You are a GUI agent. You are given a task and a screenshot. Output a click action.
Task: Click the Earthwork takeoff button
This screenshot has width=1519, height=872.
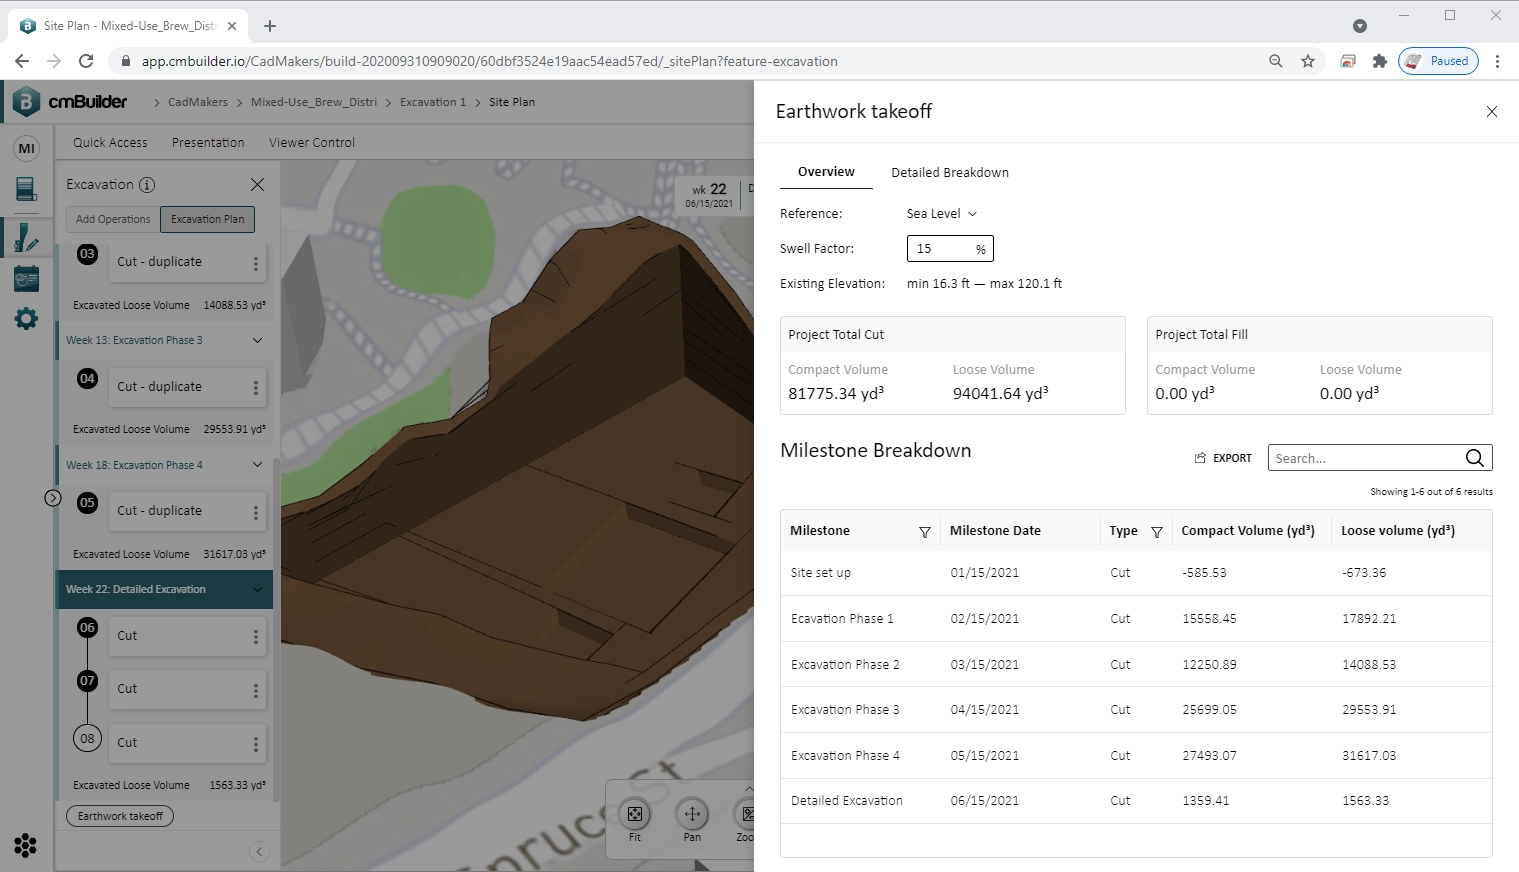(x=119, y=815)
